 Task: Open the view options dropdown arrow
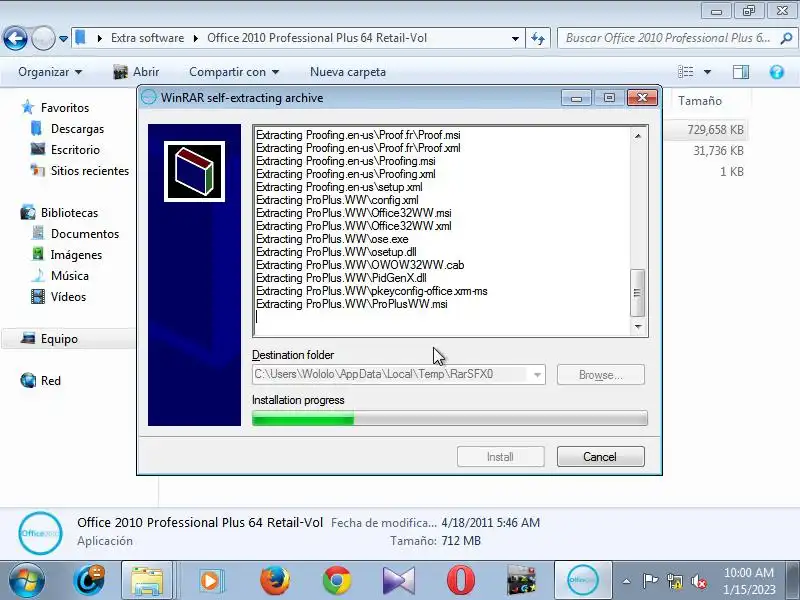(x=707, y=72)
